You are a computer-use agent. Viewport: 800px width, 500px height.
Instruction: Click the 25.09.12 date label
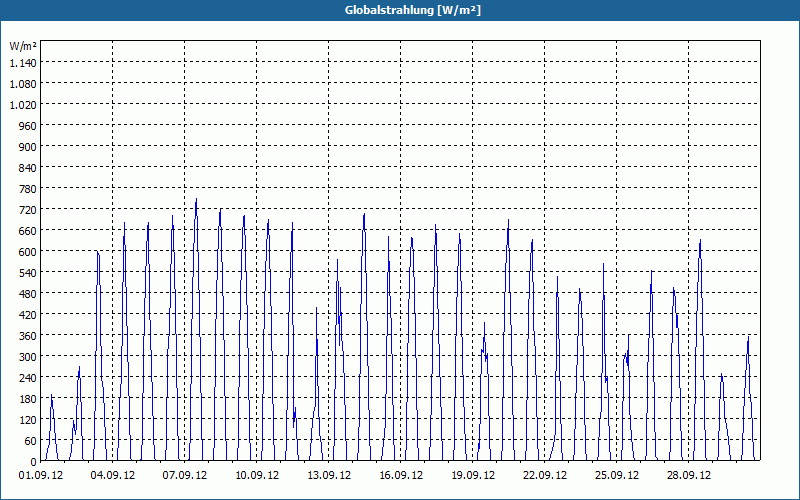point(616,476)
